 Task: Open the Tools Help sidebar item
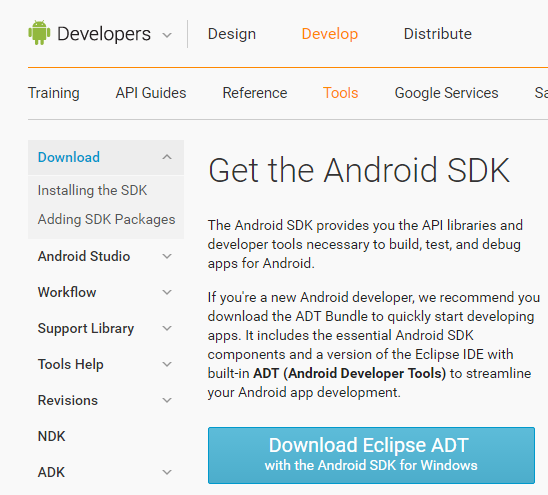tap(71, 365)
